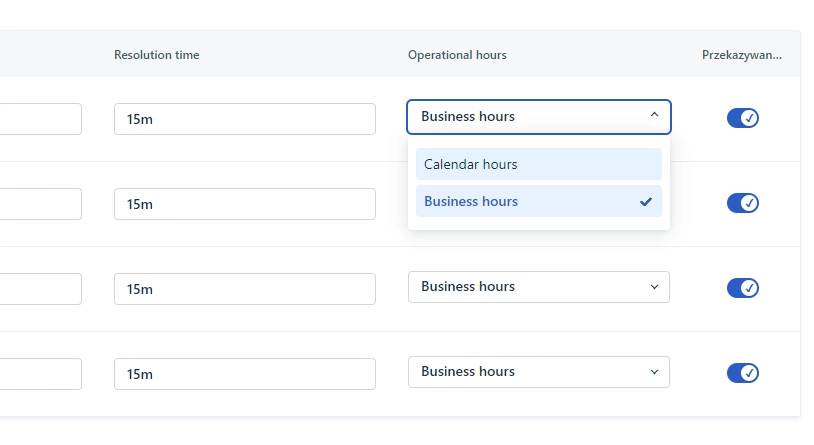Screen dimensions: 814x445
Task: Click the truncated Przekazywan... column header
Action: click(x=741, y=55)
